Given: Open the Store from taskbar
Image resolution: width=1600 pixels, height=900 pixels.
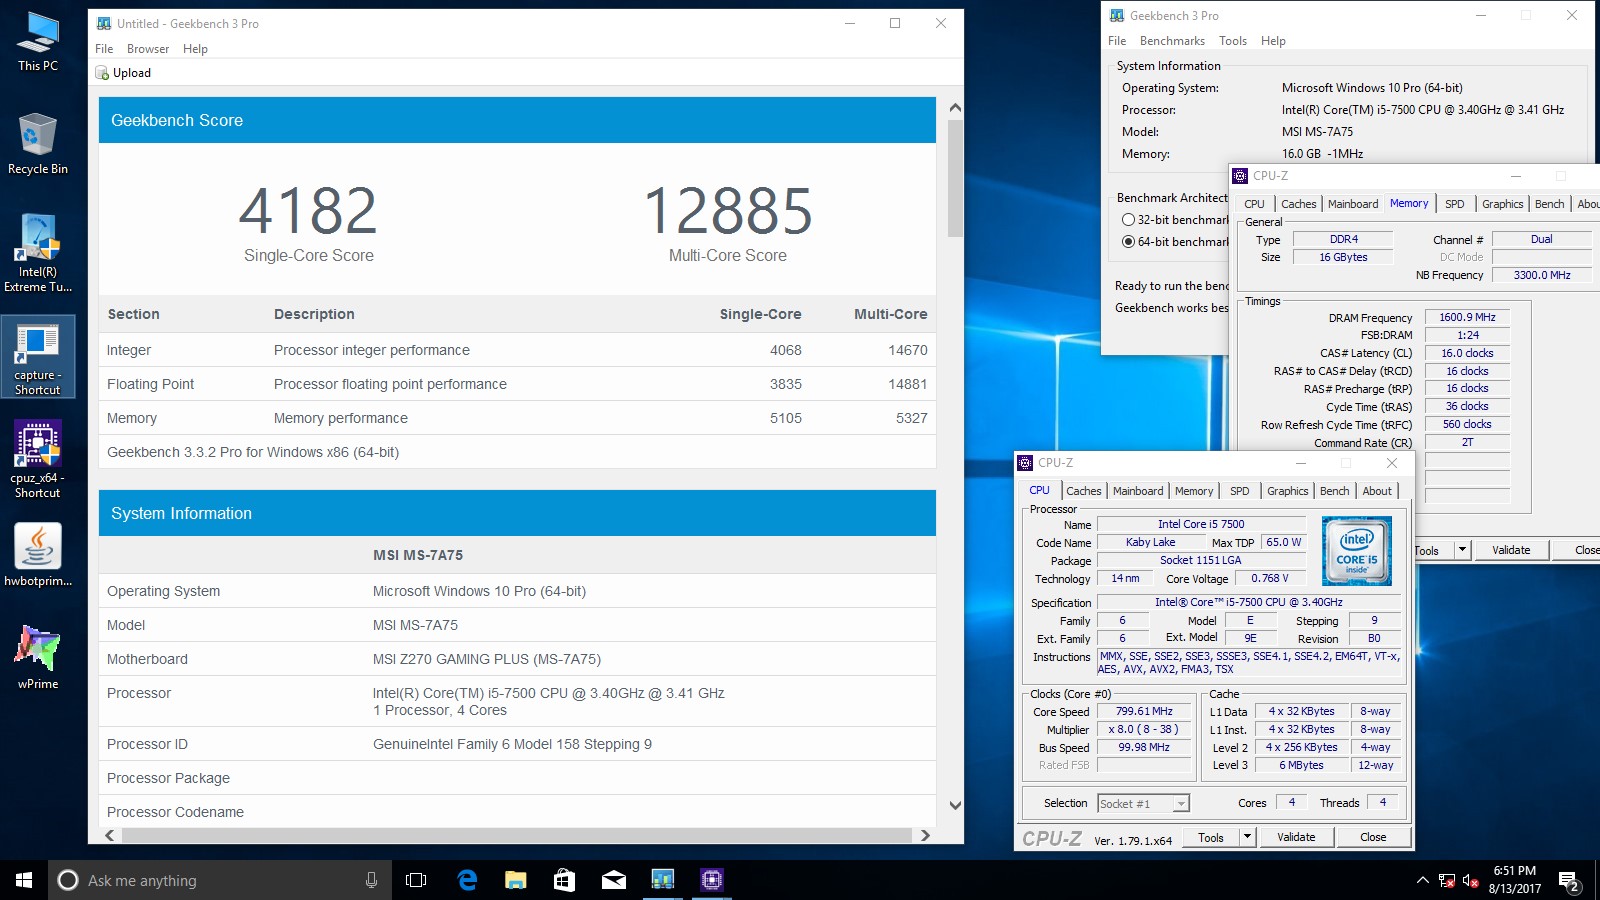Looking at the screenshot, I should [x=564, y=880].
